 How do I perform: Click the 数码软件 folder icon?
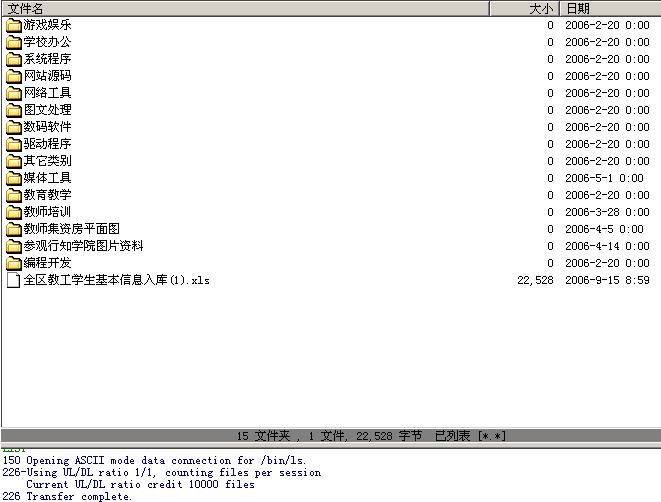click(x=13, y=127)
